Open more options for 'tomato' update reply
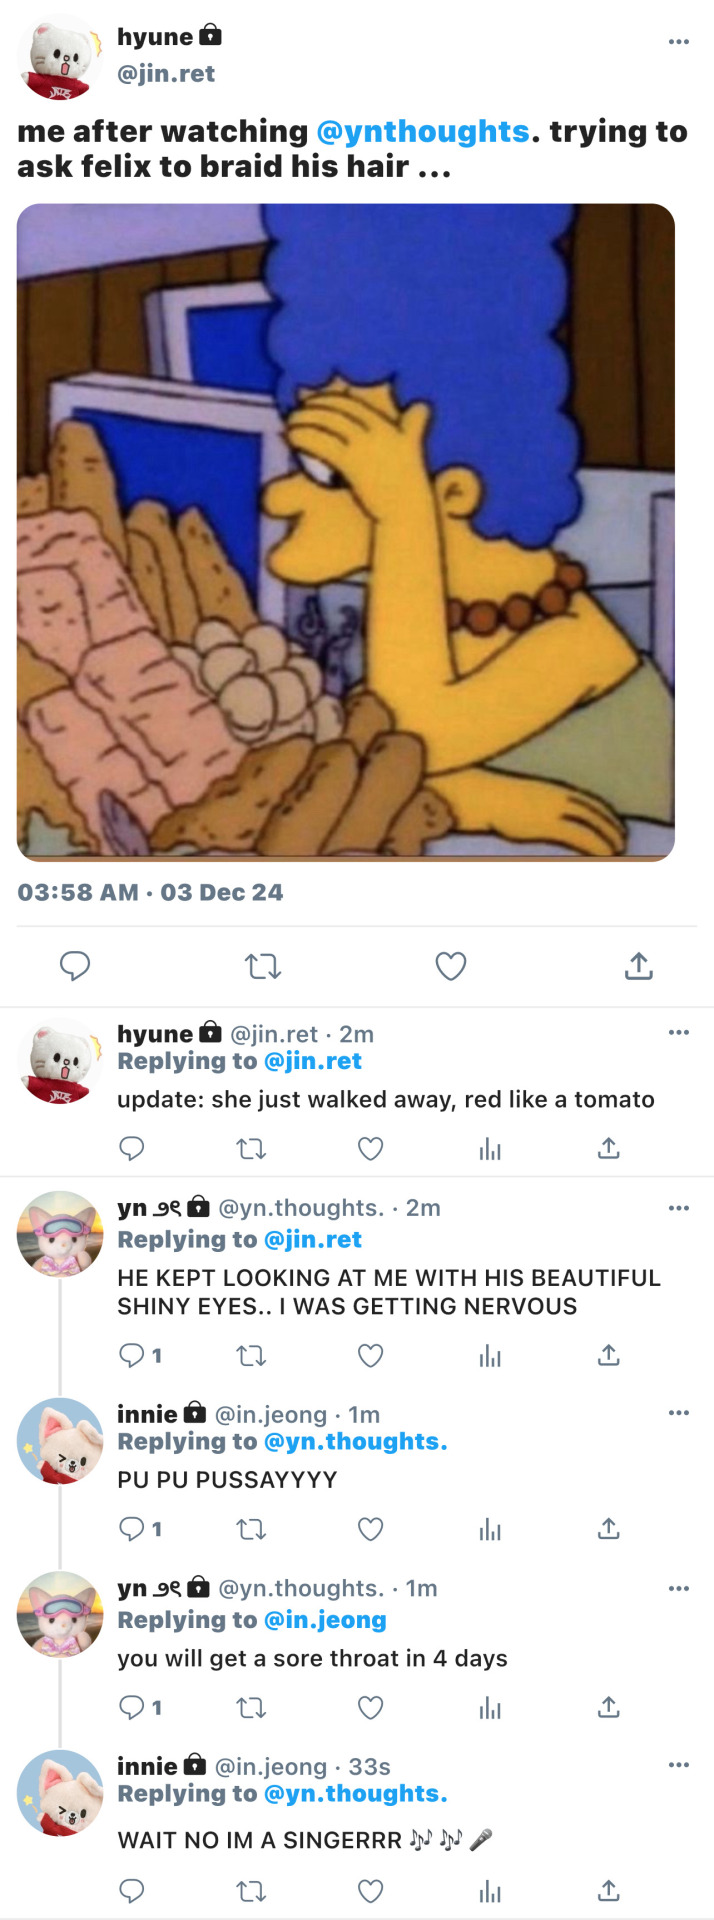 pos(679,1033)
